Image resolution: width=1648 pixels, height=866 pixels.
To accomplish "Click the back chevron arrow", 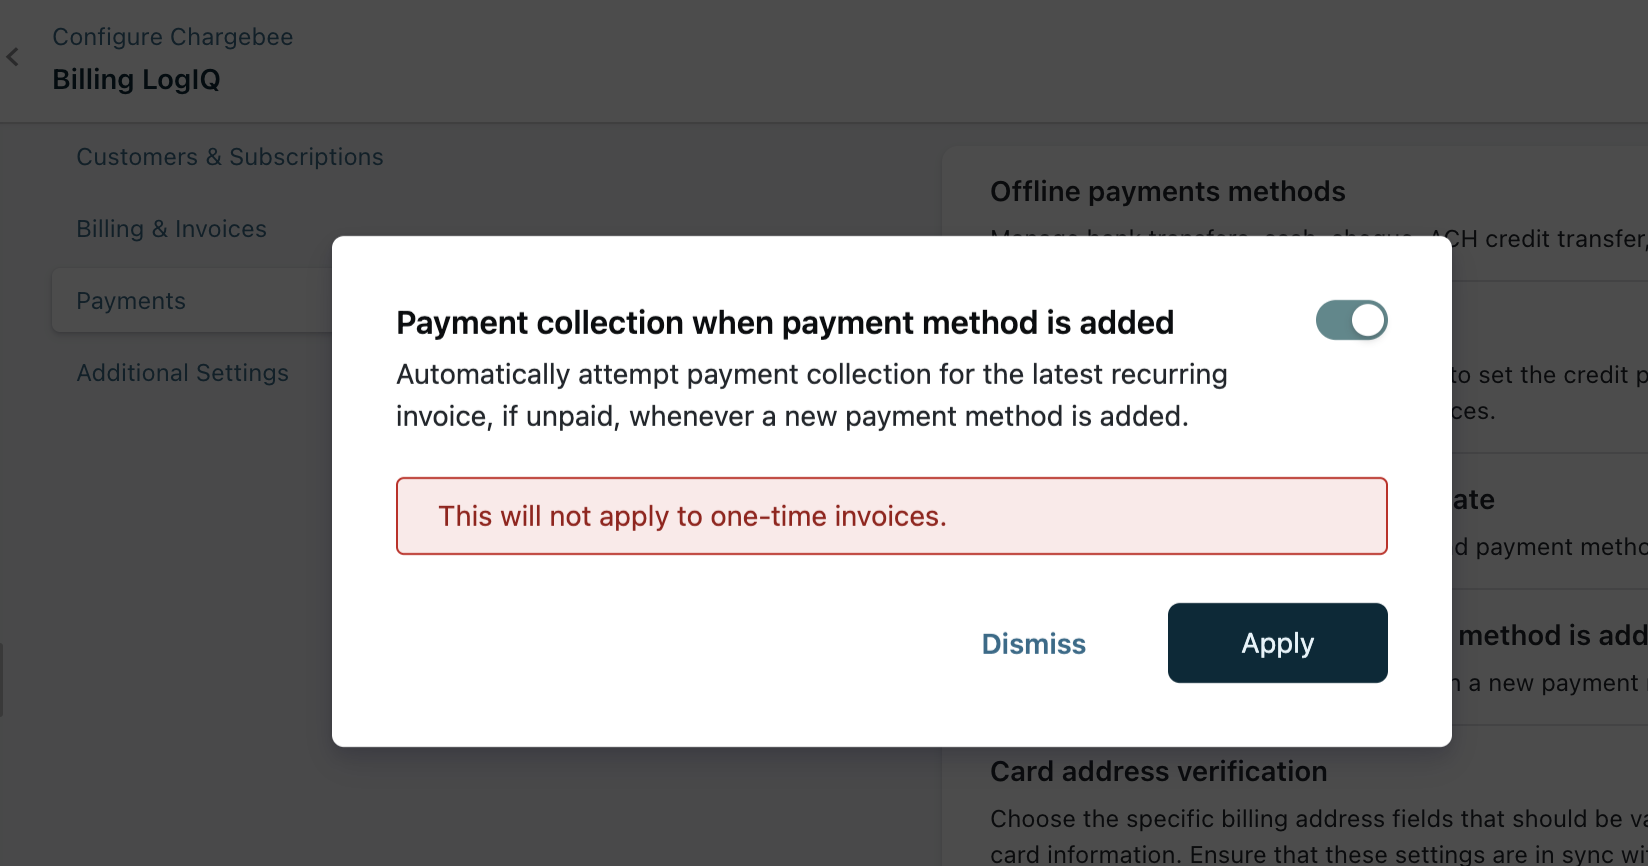I will (13, 58).
